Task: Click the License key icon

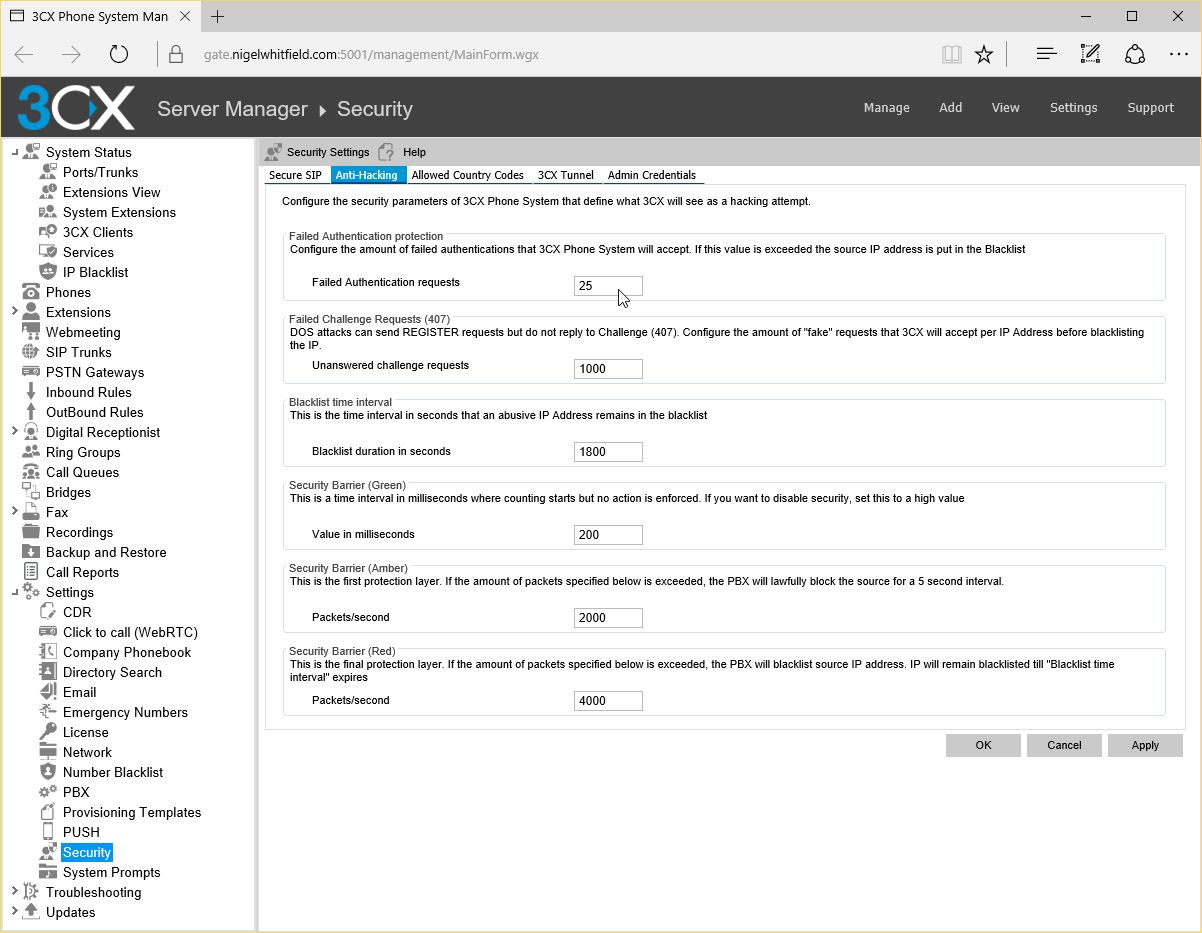Action: [x=48, y=732]
